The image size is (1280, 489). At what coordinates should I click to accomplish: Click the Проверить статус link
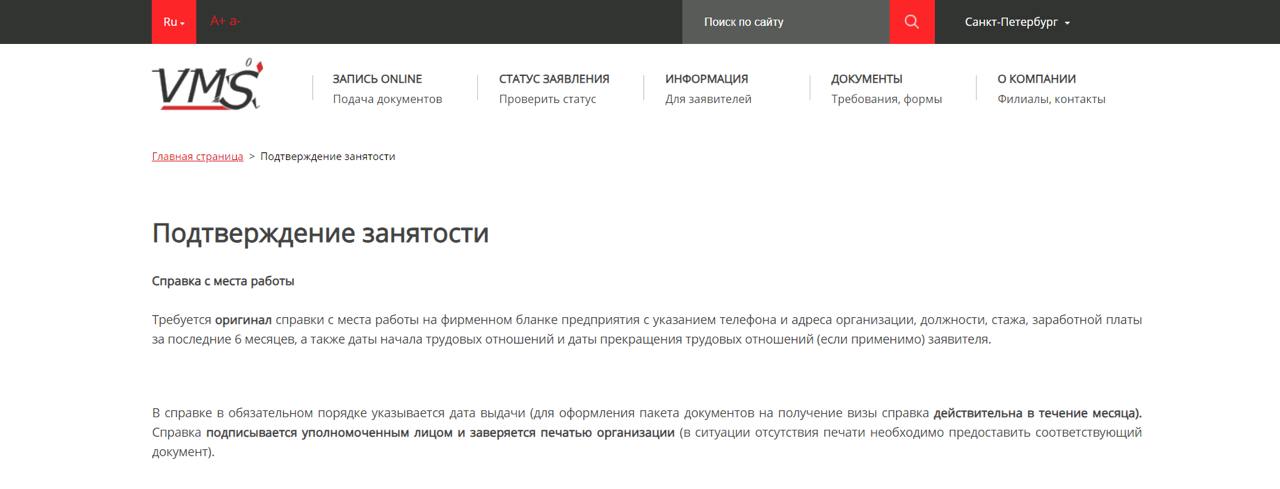(547, 99)
